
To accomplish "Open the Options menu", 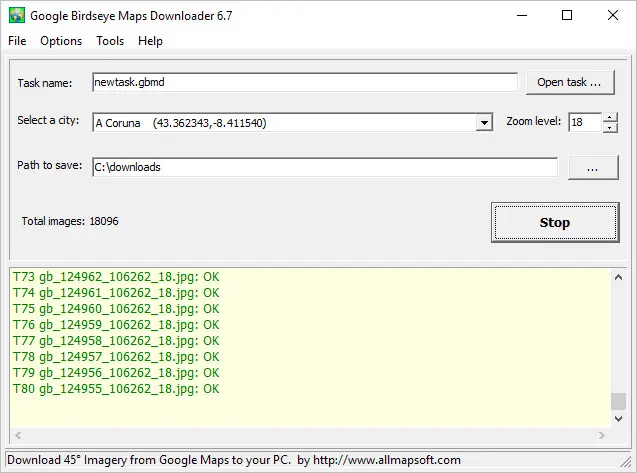I will point(61,41).
